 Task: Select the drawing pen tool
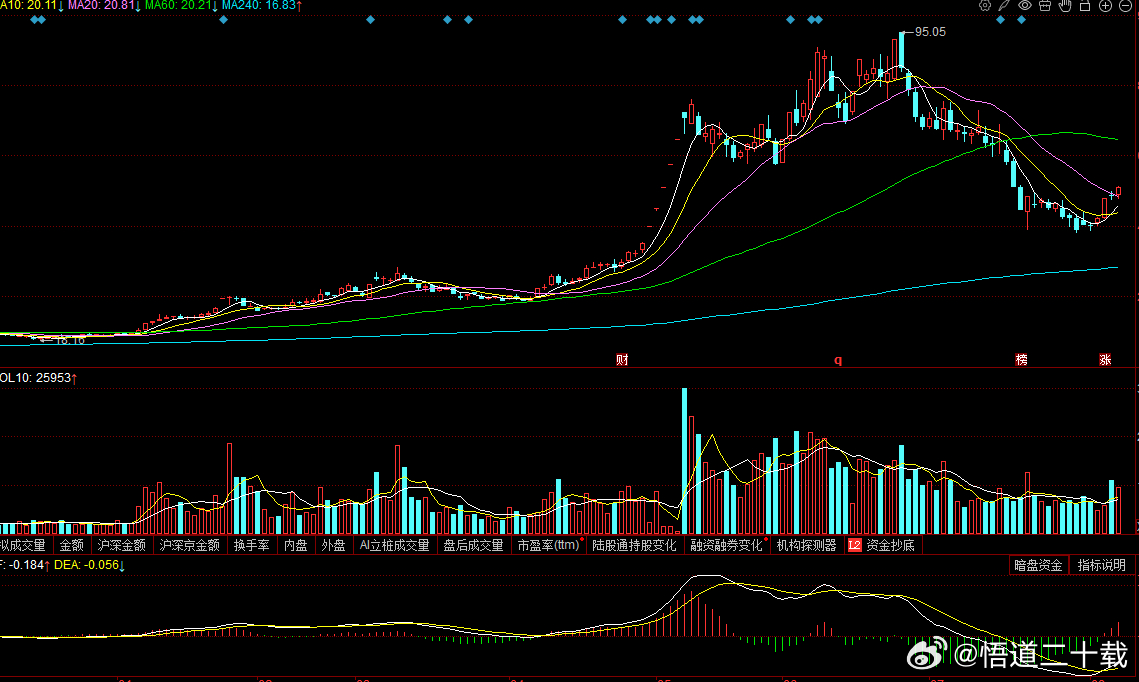[x=1004, y=5]
